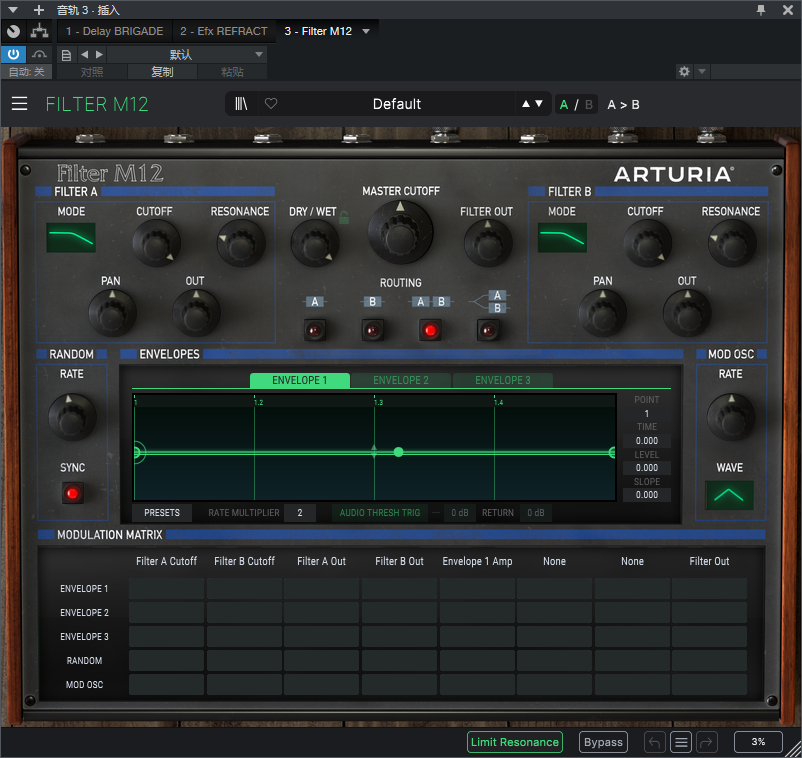The image size is (802, 758).
Task: Enable parallel A/B routing LED button
Action: tap(488, 330)
